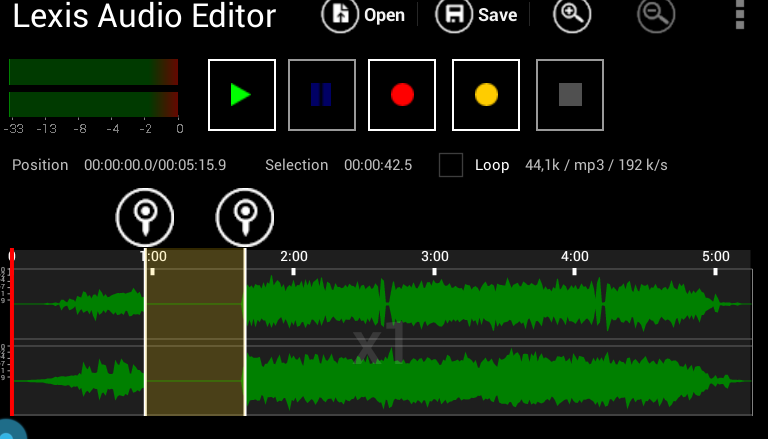Open the overflow menu with three dots
Viewport: 768px width, 439px height.
740,15
